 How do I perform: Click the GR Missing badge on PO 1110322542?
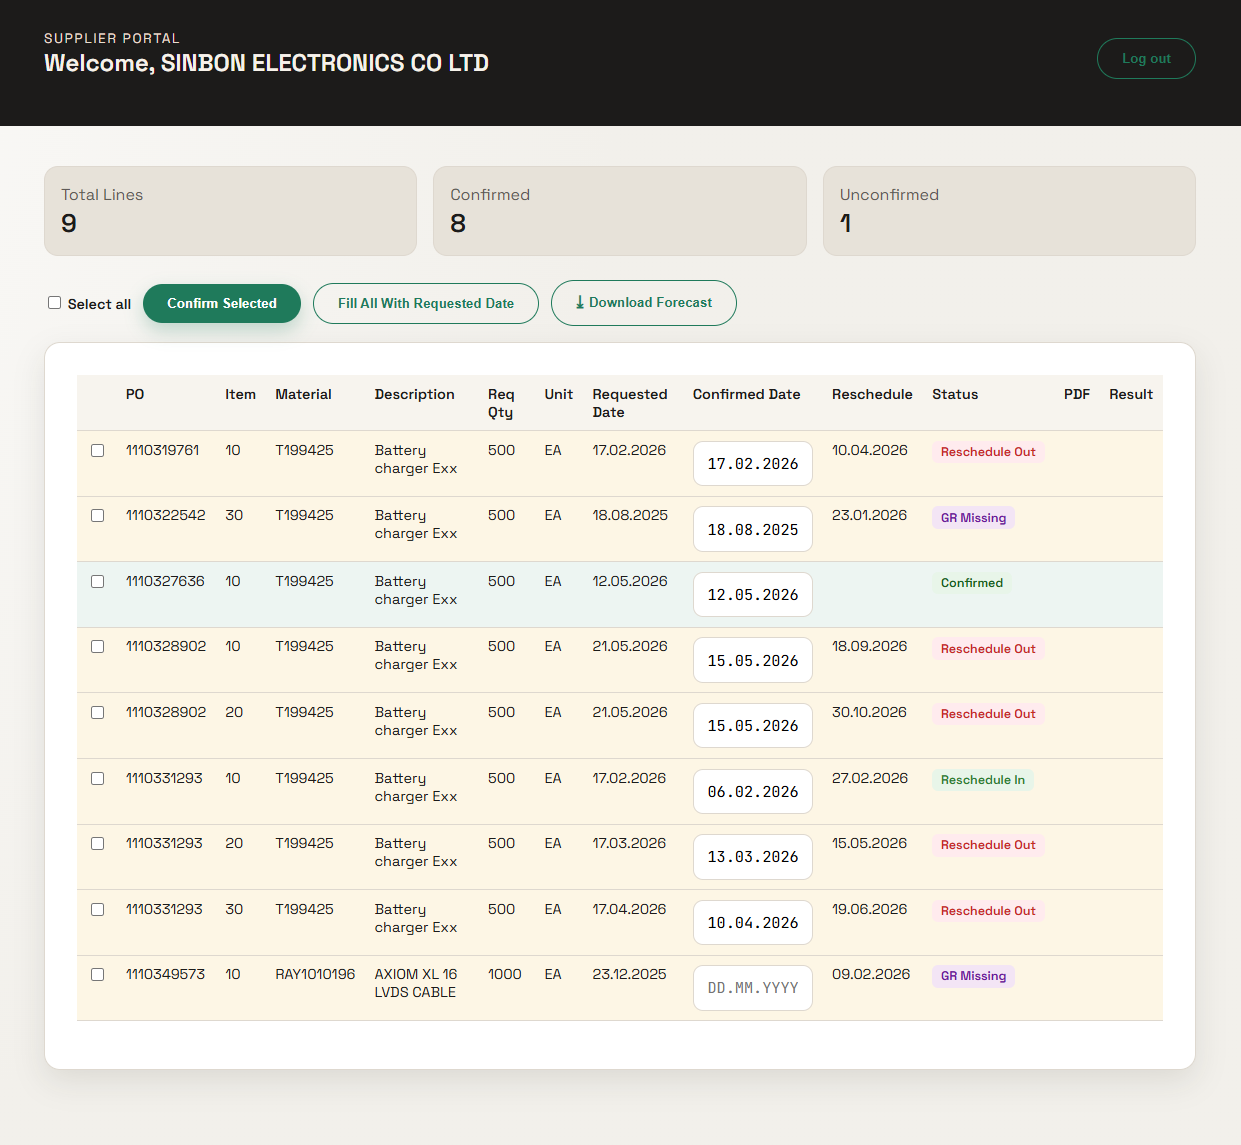972,517
